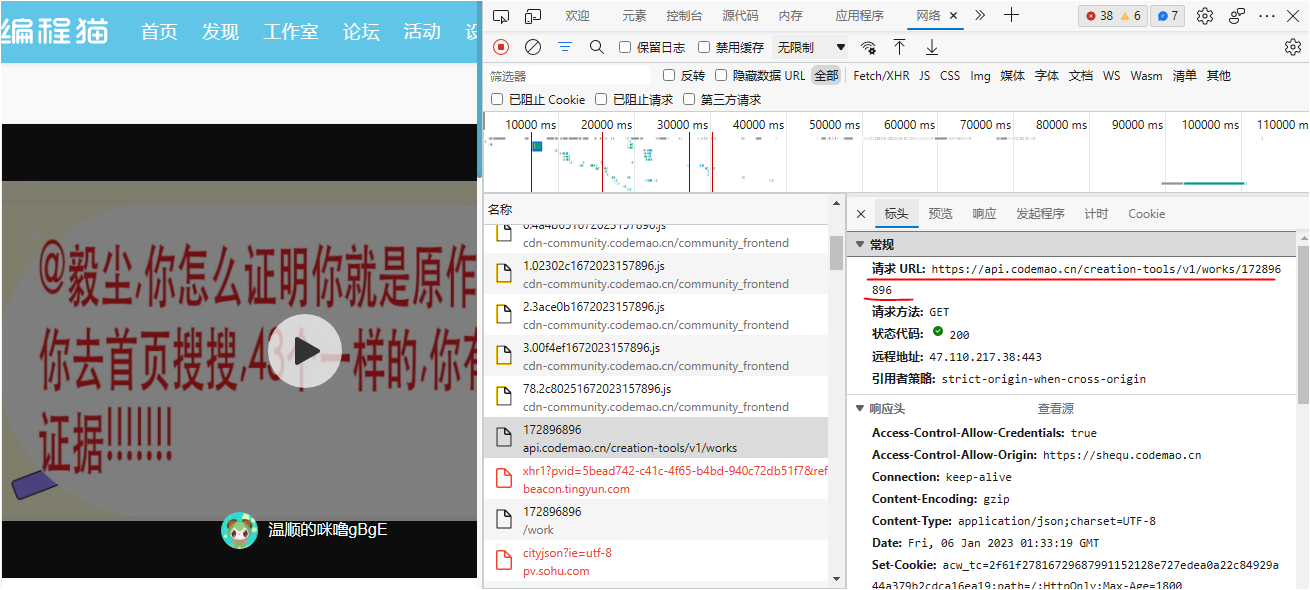Enable 保留日志 checkbox
This screenshot has height=590, width=1310.
[x=625, y=47]
